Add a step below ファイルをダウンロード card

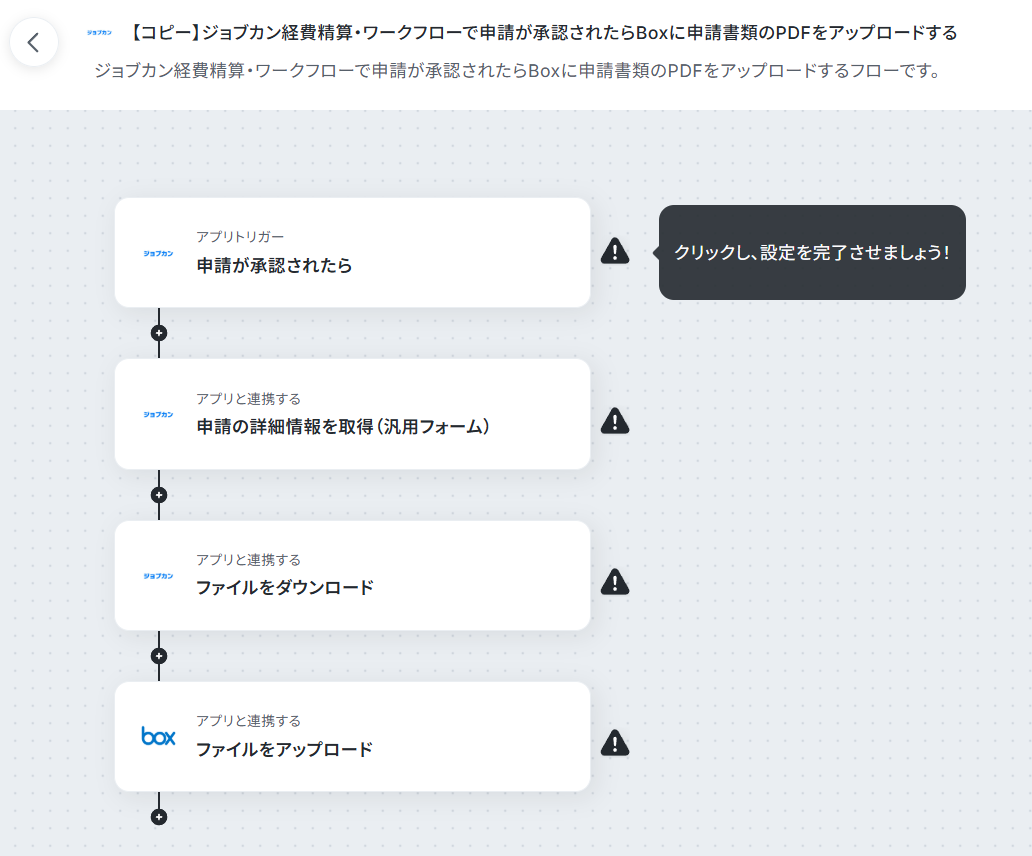[159, 656]
